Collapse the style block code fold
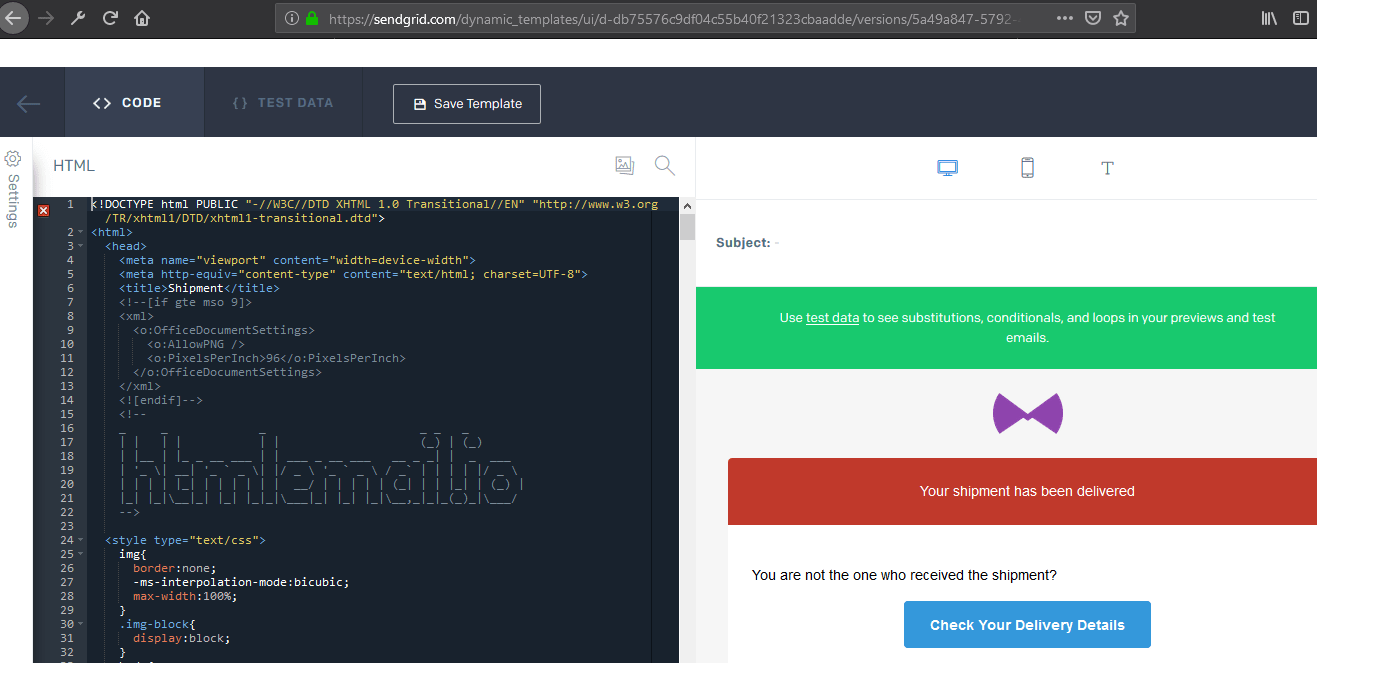This screenshot has height=684, width=1388. click(78, 539)
